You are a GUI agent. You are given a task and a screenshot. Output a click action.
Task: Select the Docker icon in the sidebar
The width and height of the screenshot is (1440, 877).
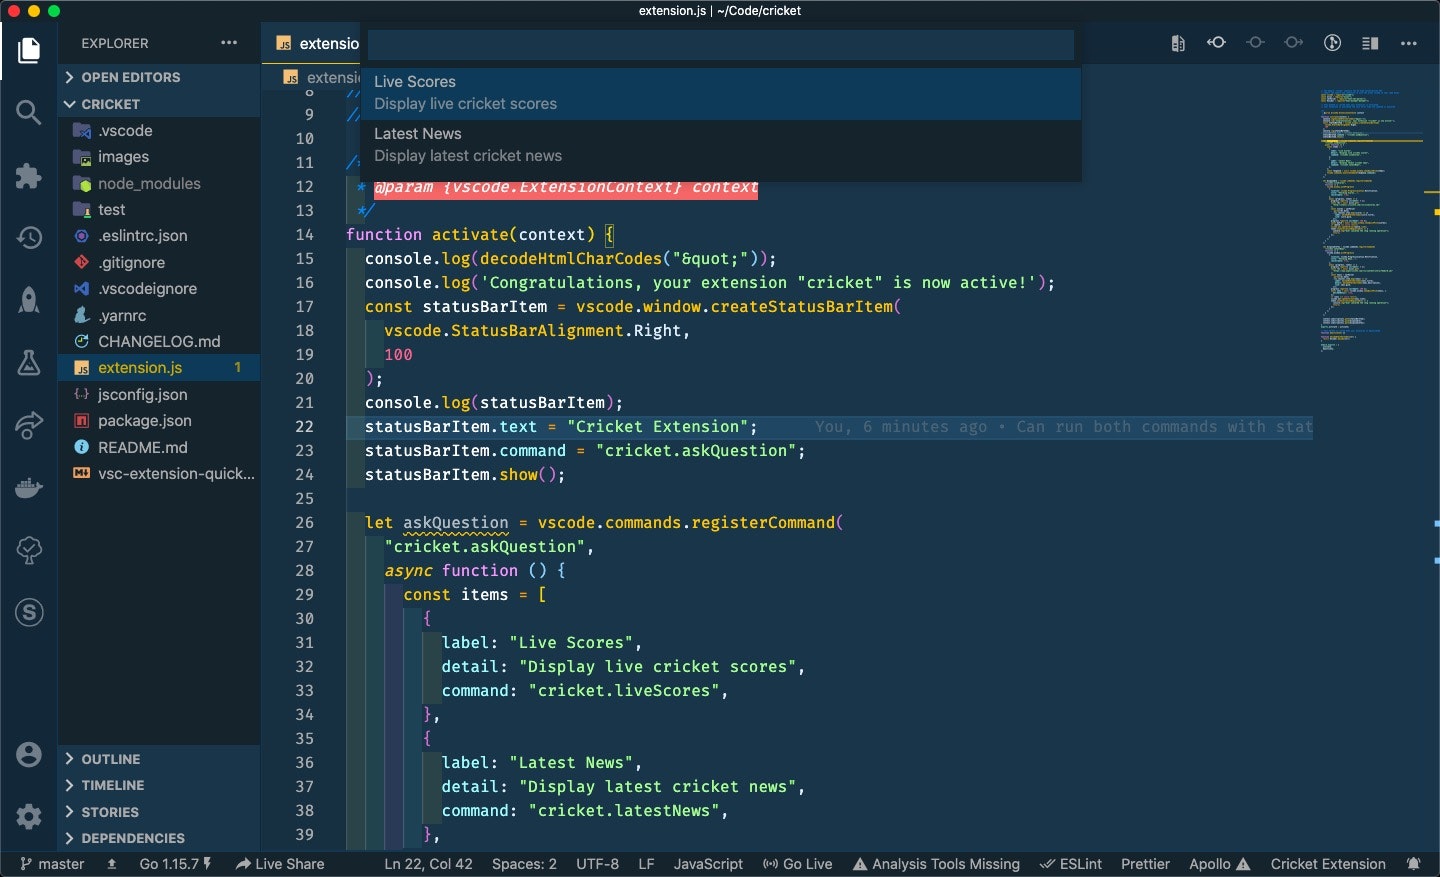[28, 488]
